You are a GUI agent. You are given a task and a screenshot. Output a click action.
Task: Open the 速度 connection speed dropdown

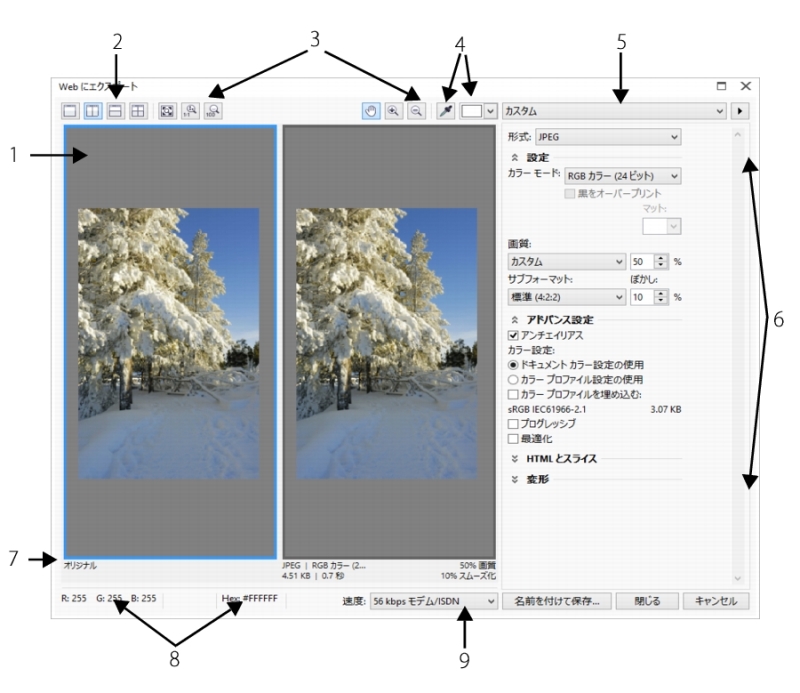pyautogui.click(x=433, y=601)
